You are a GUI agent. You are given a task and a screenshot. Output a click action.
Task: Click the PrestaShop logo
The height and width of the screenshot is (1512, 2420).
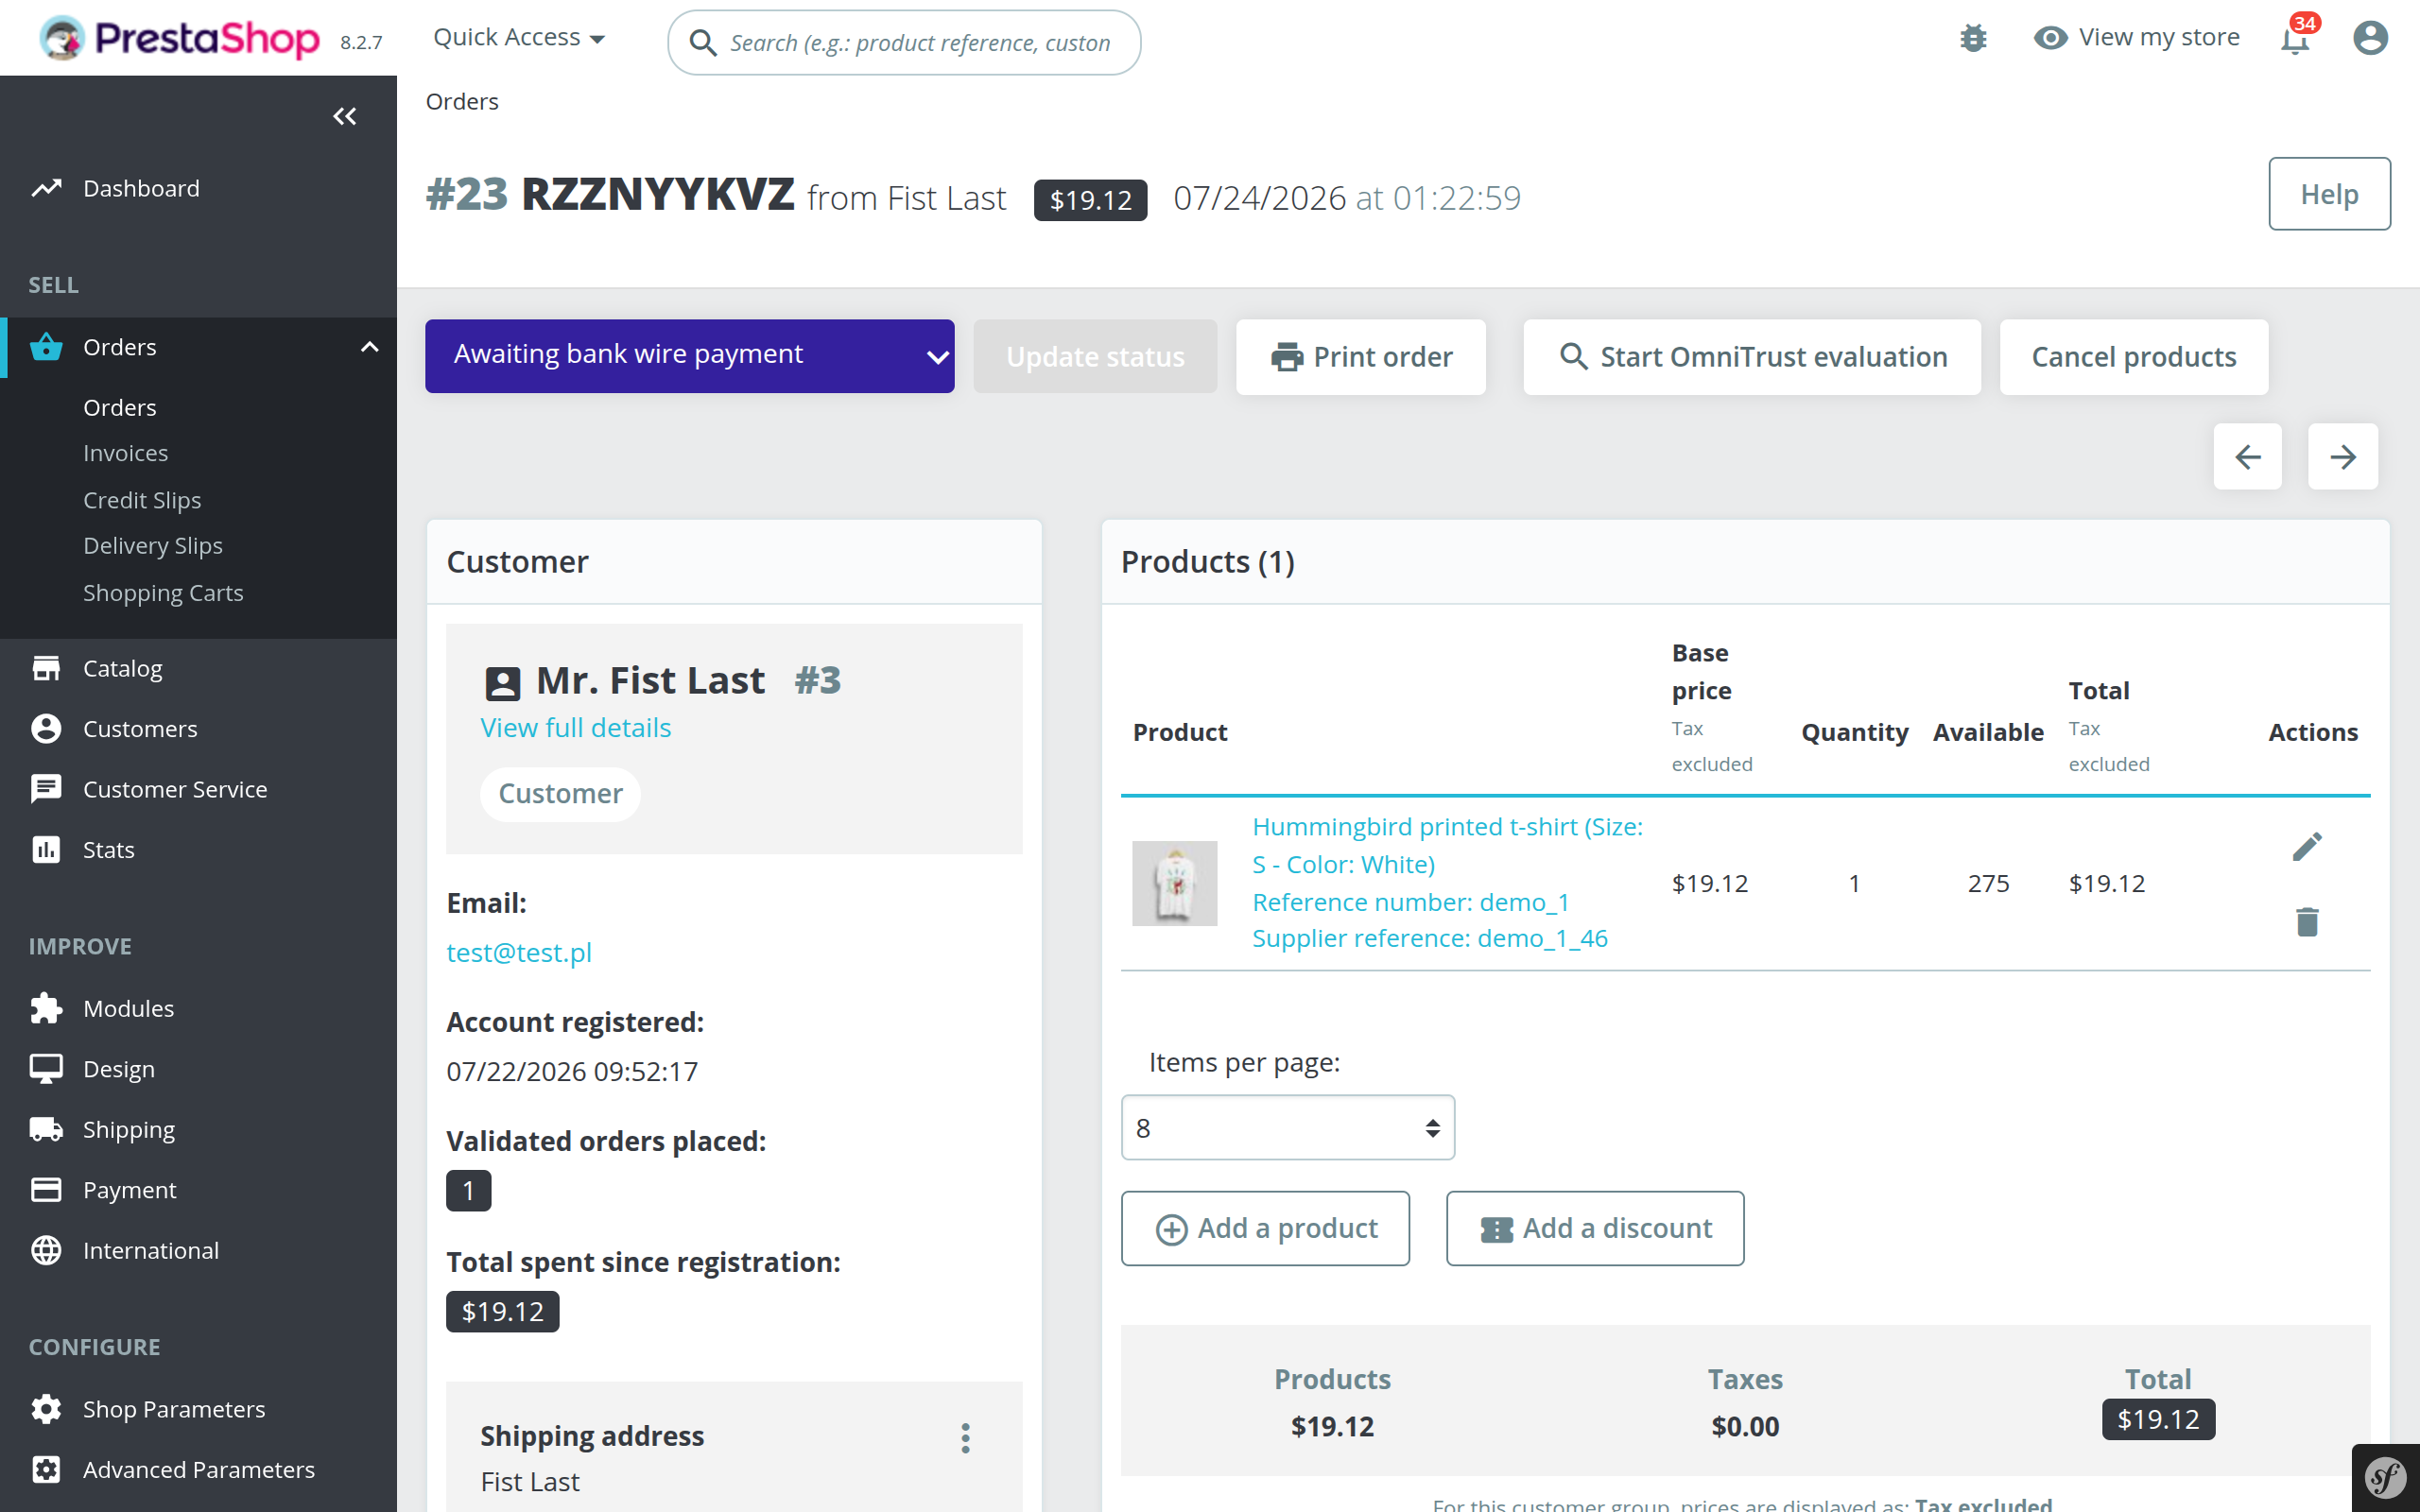180,38
